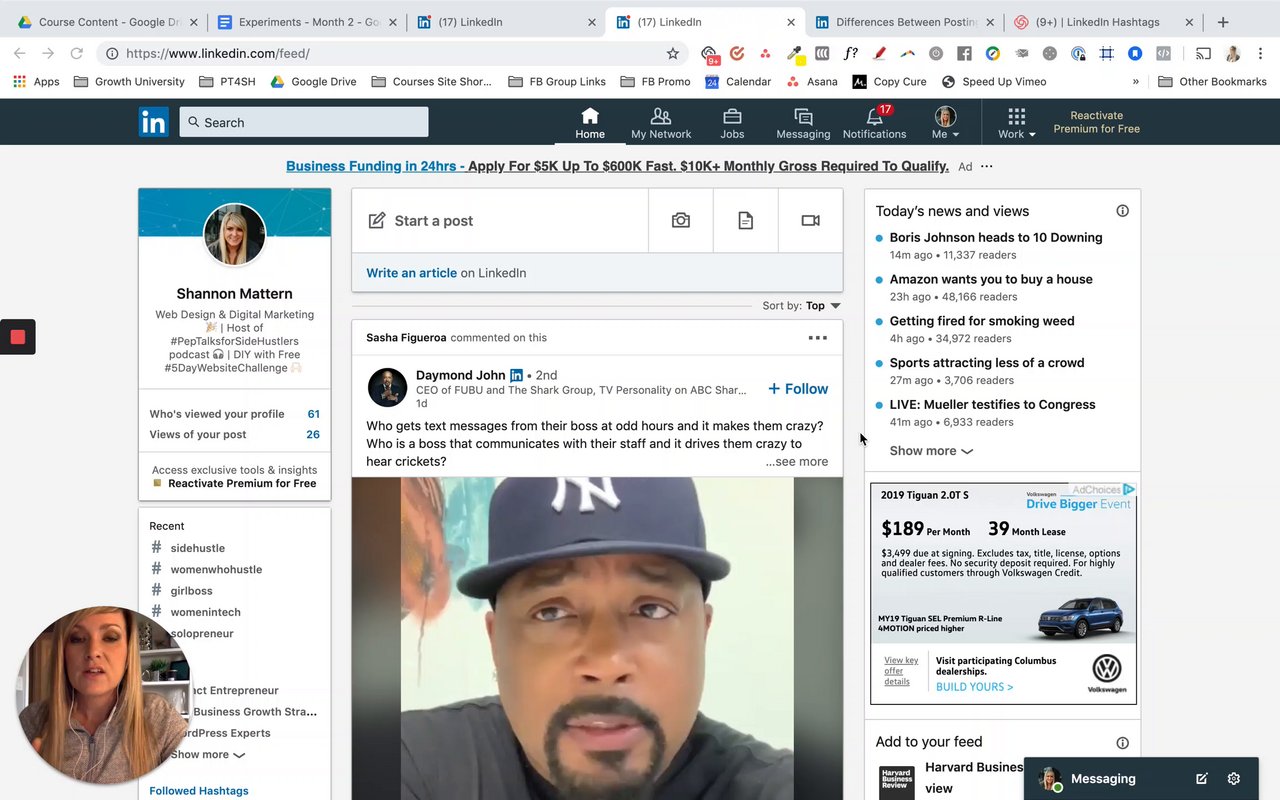Switch to Course Content Google Drive tab

(108, 22)
